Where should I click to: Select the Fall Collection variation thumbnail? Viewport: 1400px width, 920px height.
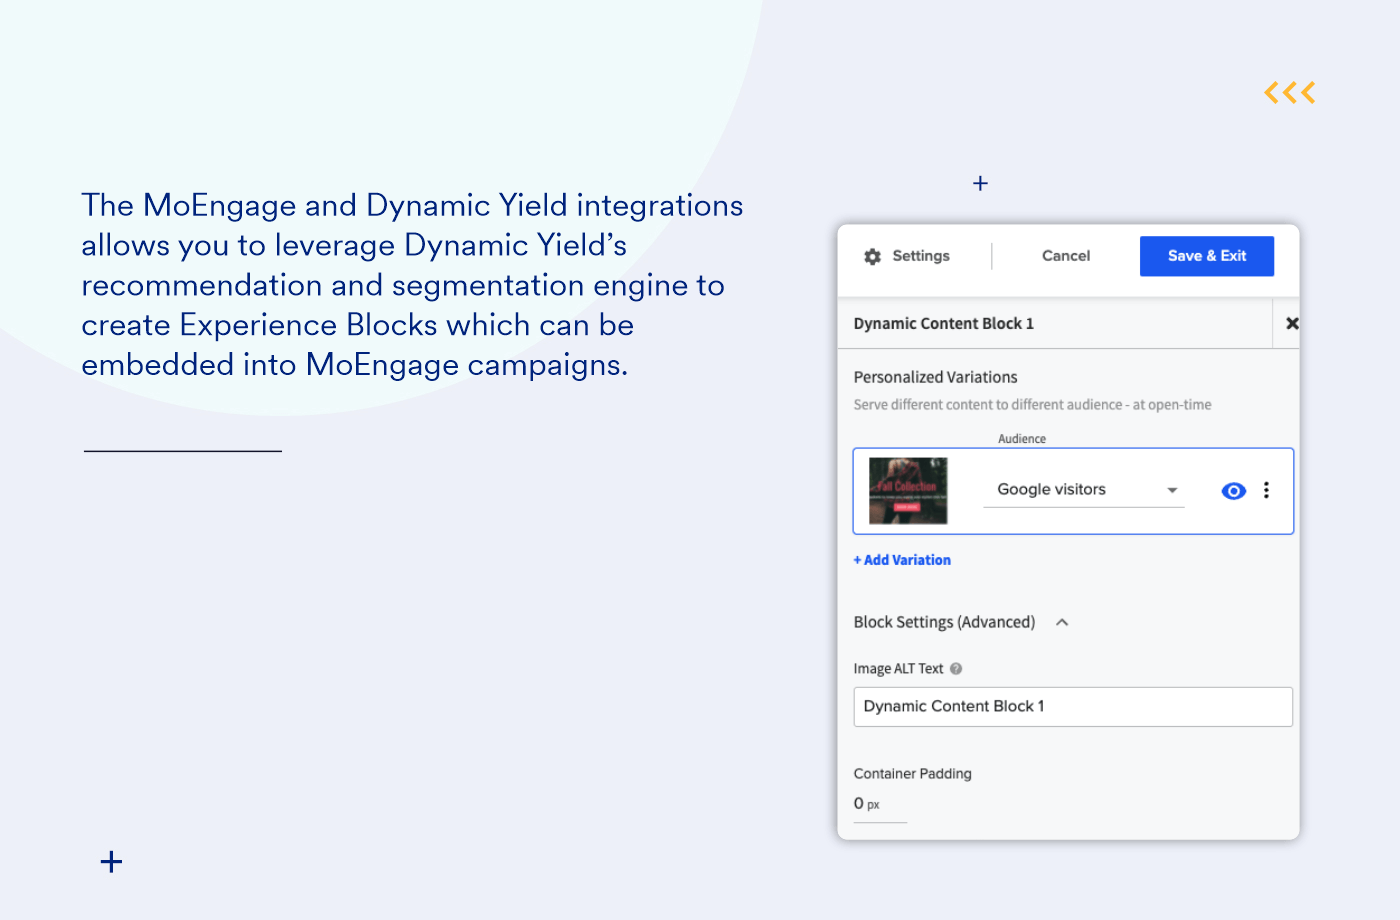(x=908, y=491)
